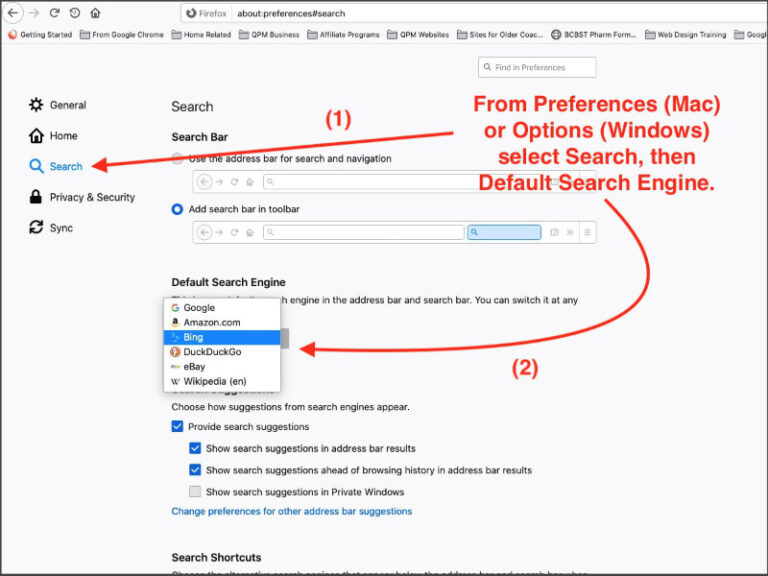Viewport: 768px width, 576px height.
Task: Open the Affiliate Programs bookmarks folder
Action: (x=343, y=35)
